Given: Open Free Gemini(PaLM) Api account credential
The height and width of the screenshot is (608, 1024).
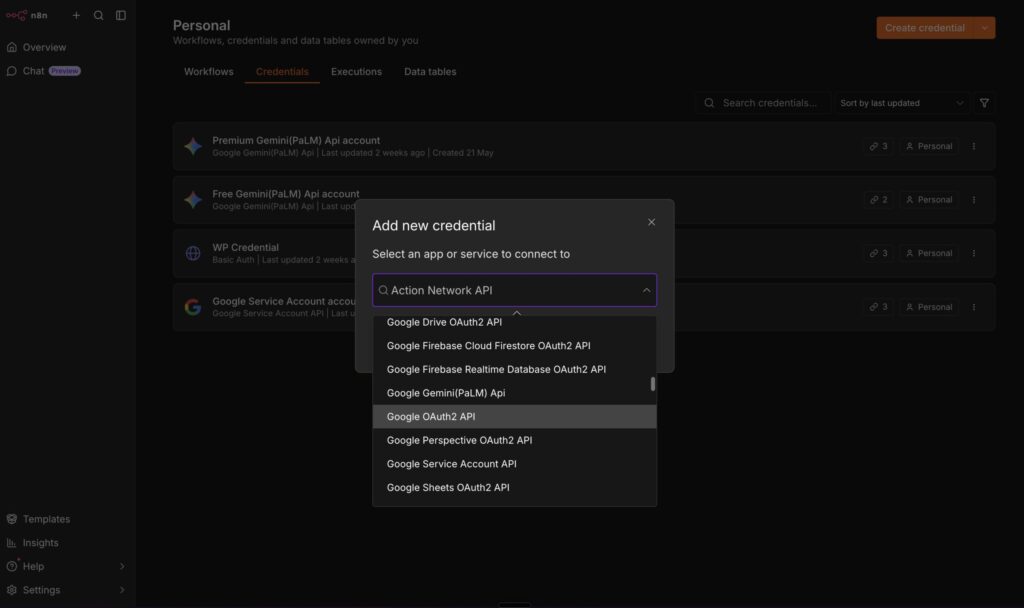Looking at the screenshot, I should [584, 200].
